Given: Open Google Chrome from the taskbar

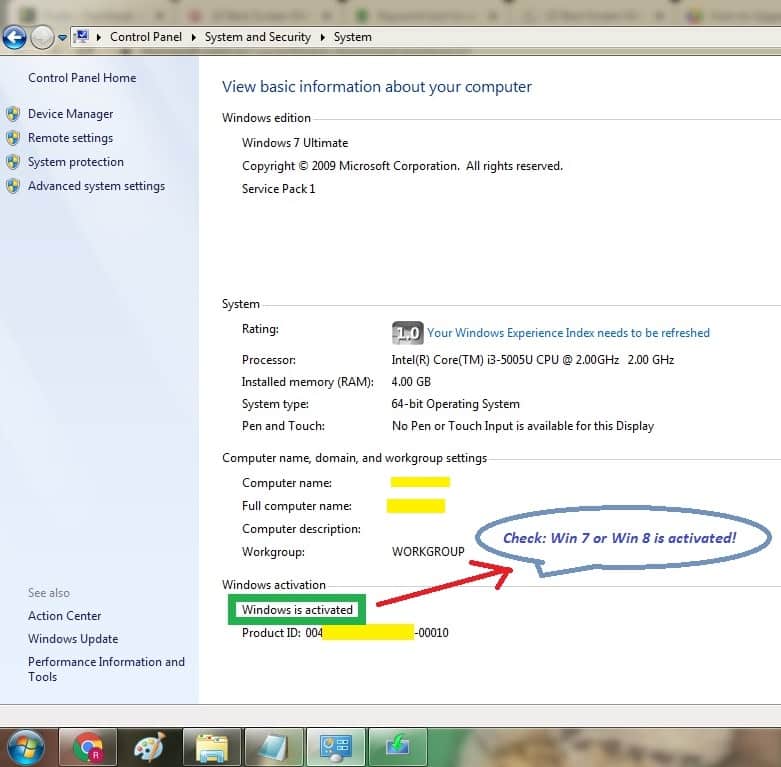Looking at the screenshot, I should tap(88, 748).
